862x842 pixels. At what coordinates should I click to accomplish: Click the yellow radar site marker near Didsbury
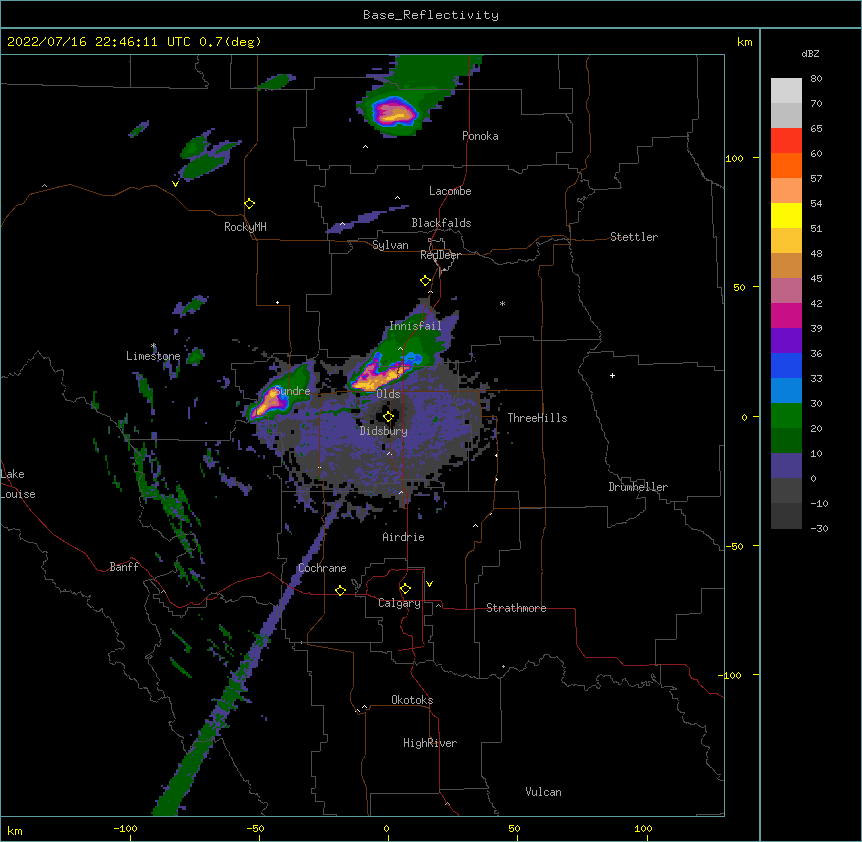tap(388, 417)
